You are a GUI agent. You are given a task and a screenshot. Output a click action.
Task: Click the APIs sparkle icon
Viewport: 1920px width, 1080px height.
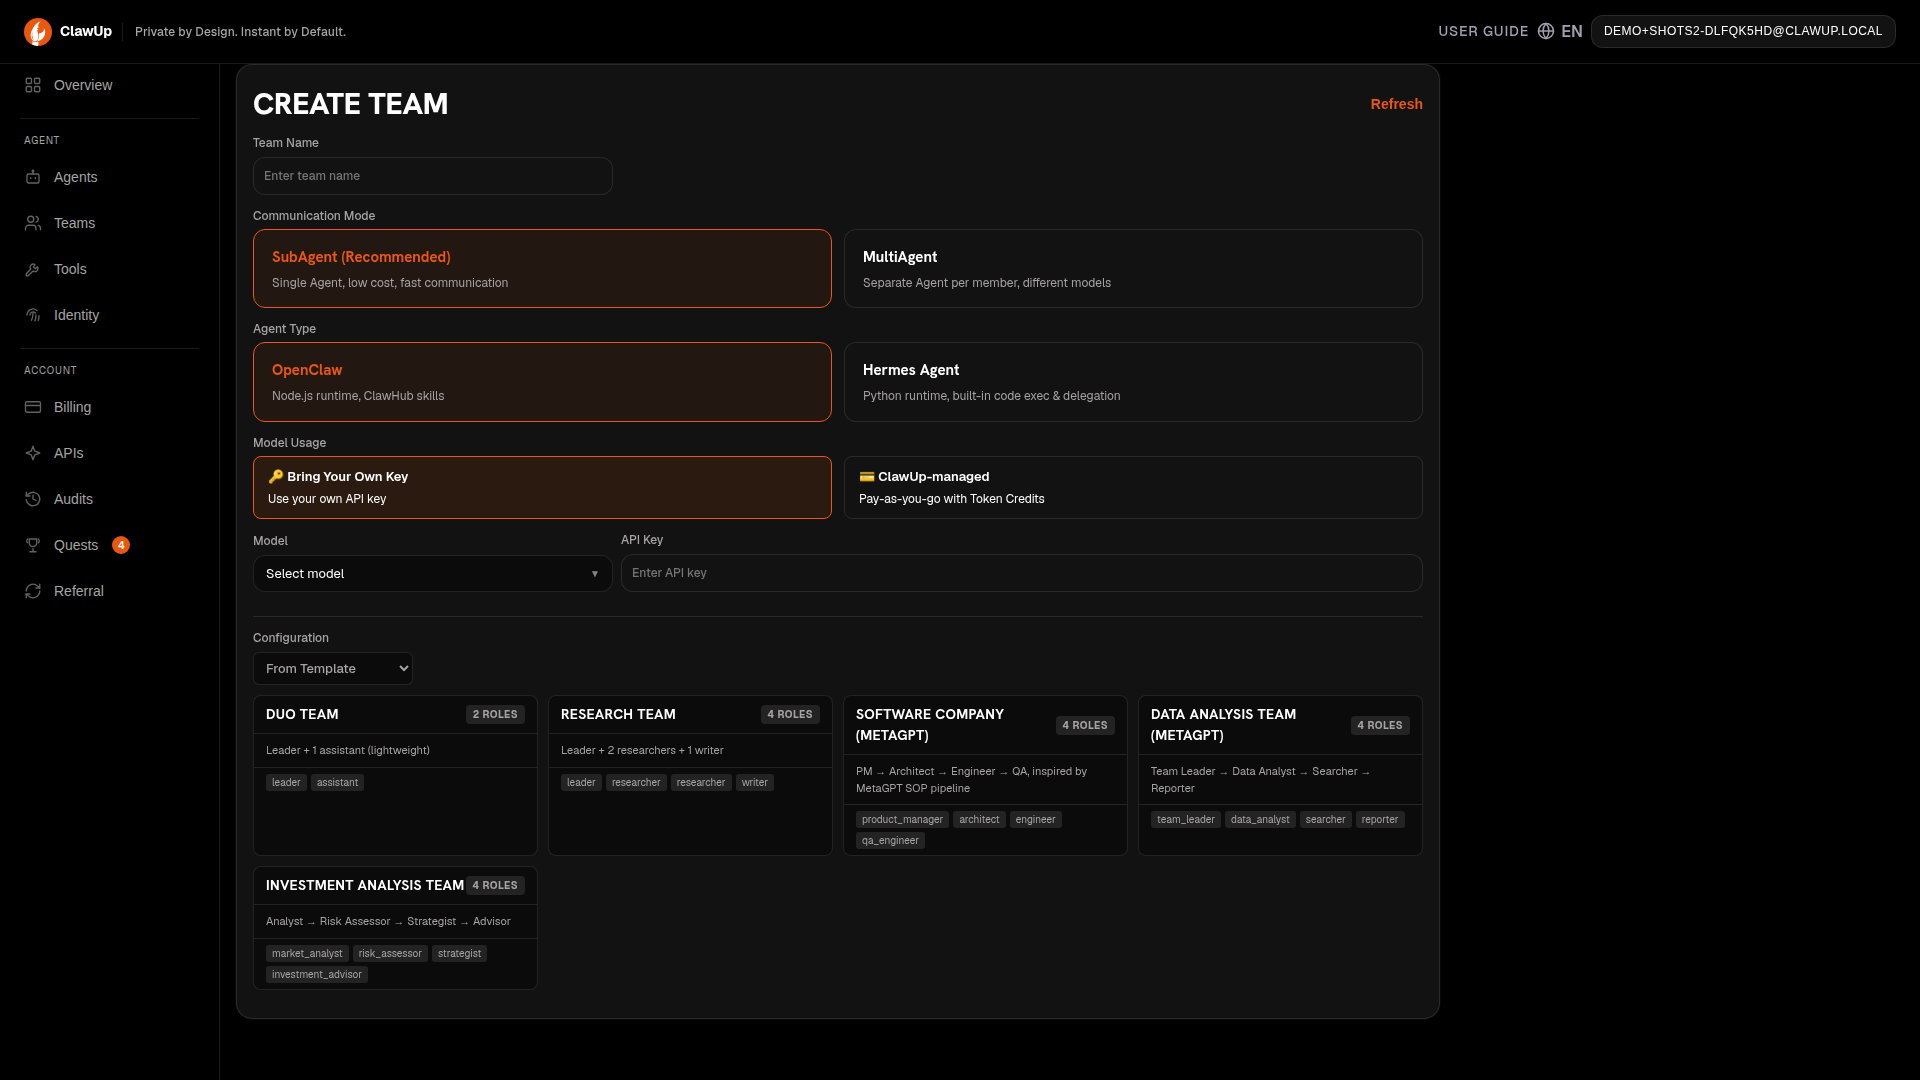[x=33, y=453]
